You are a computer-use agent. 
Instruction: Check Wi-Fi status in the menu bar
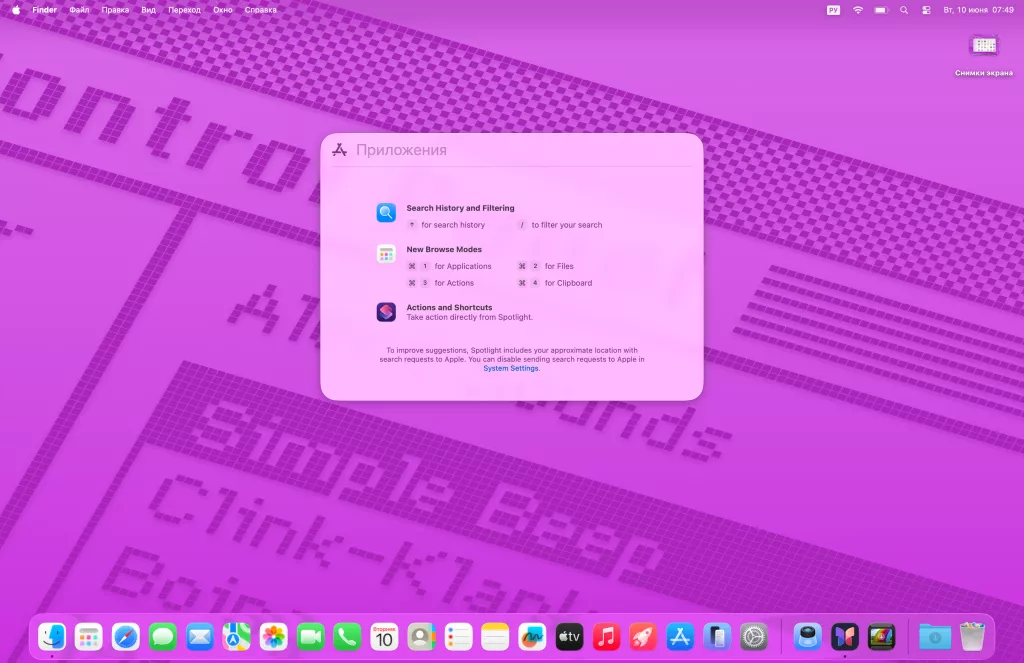857,9
